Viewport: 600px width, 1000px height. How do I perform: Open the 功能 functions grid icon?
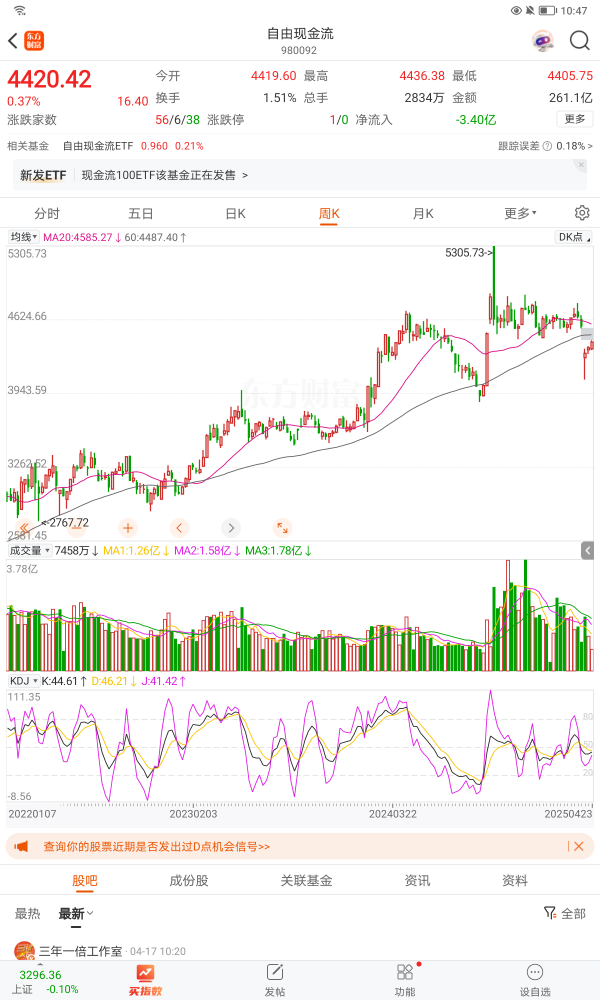pos(405,978)
